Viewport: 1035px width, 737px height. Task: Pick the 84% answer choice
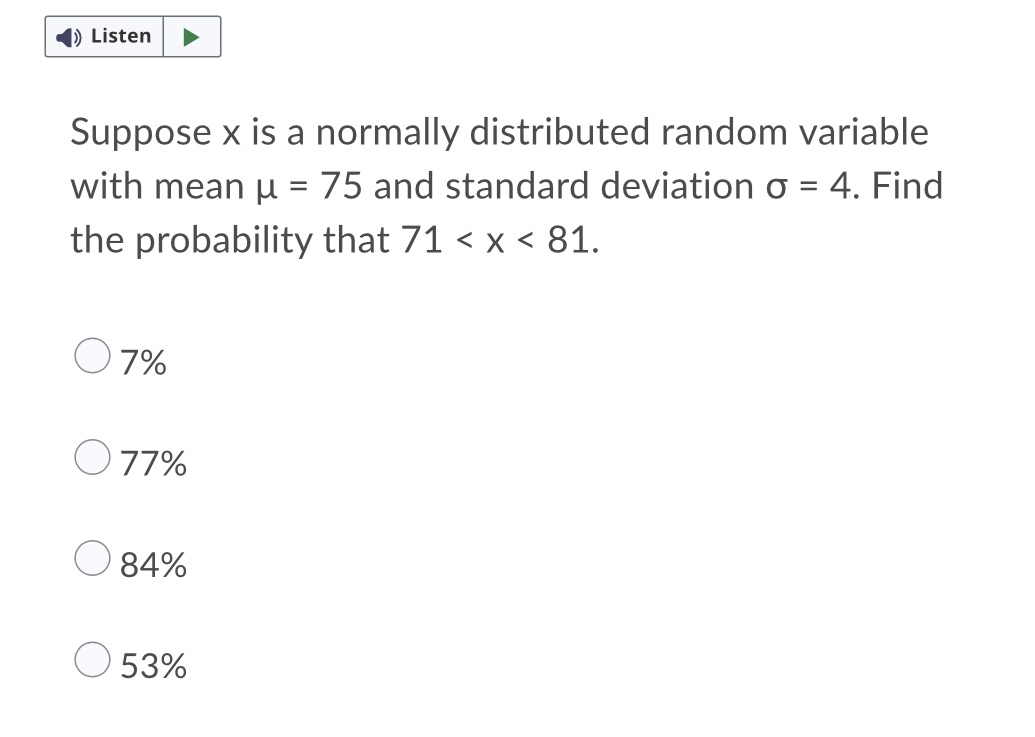[x=92, y=557]
